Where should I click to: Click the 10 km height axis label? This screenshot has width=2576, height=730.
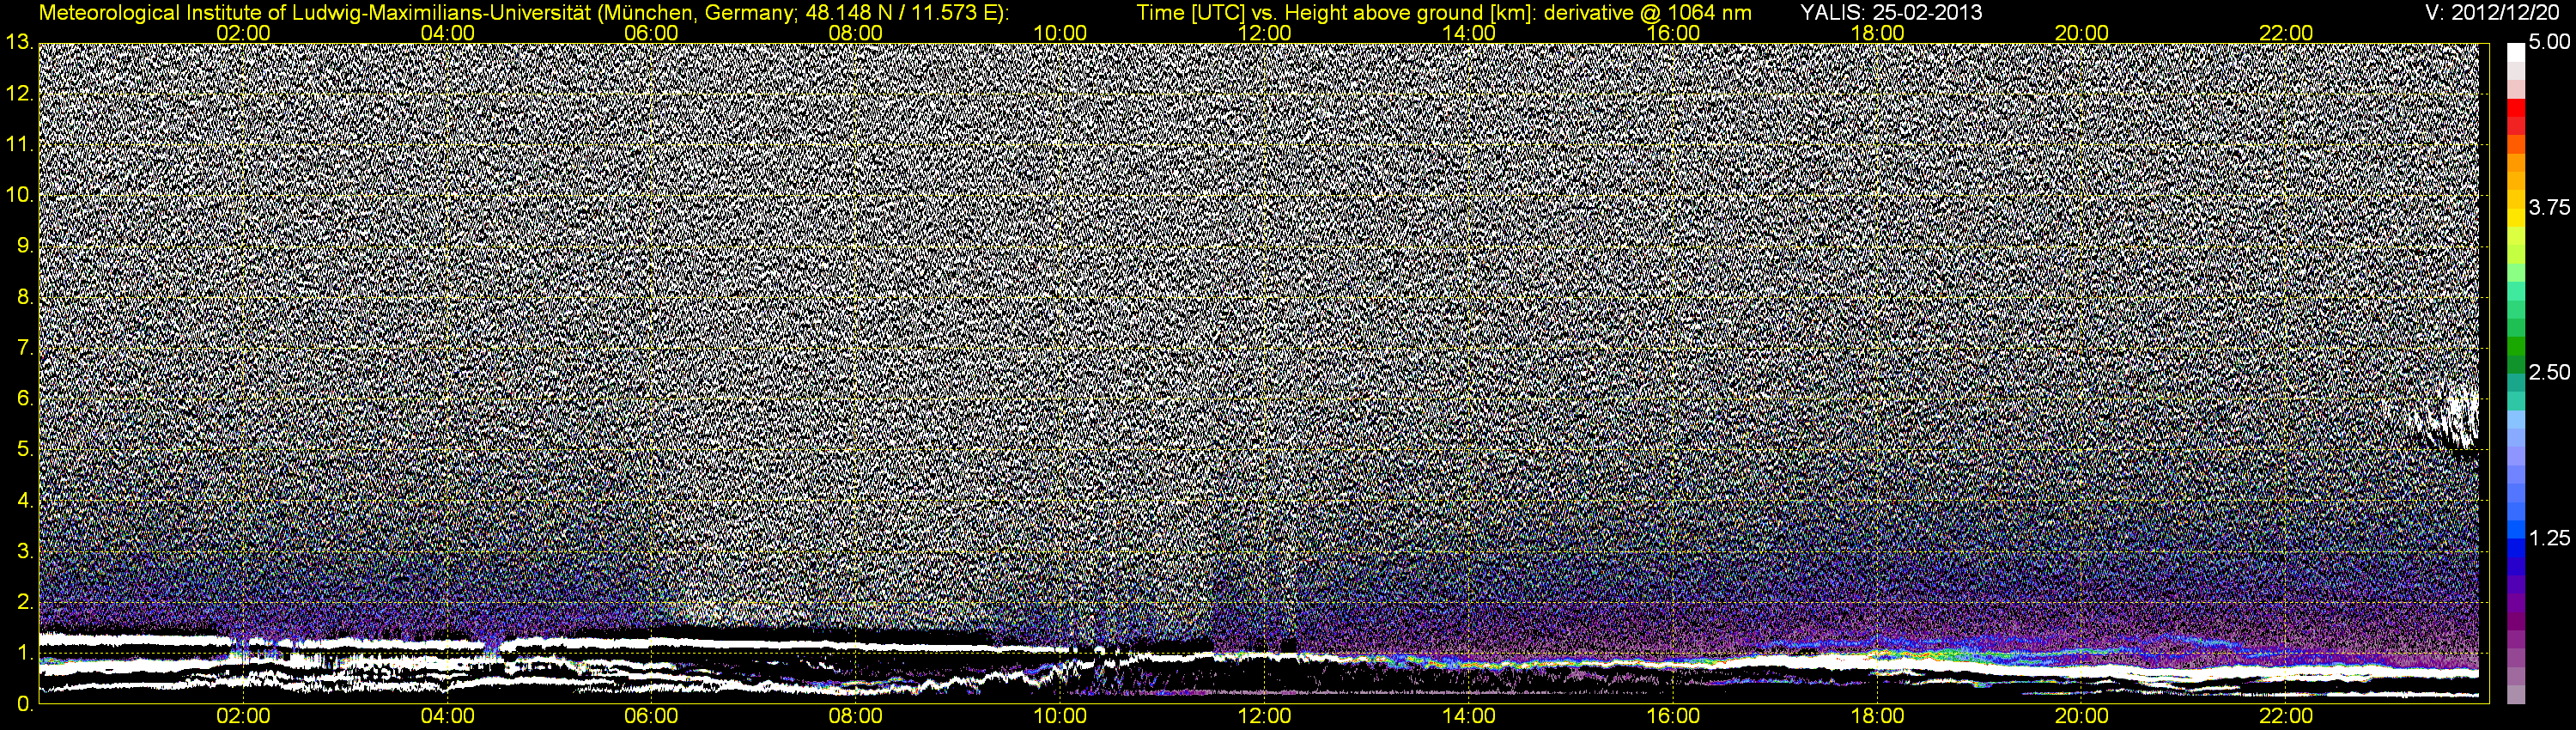[18, 196]
